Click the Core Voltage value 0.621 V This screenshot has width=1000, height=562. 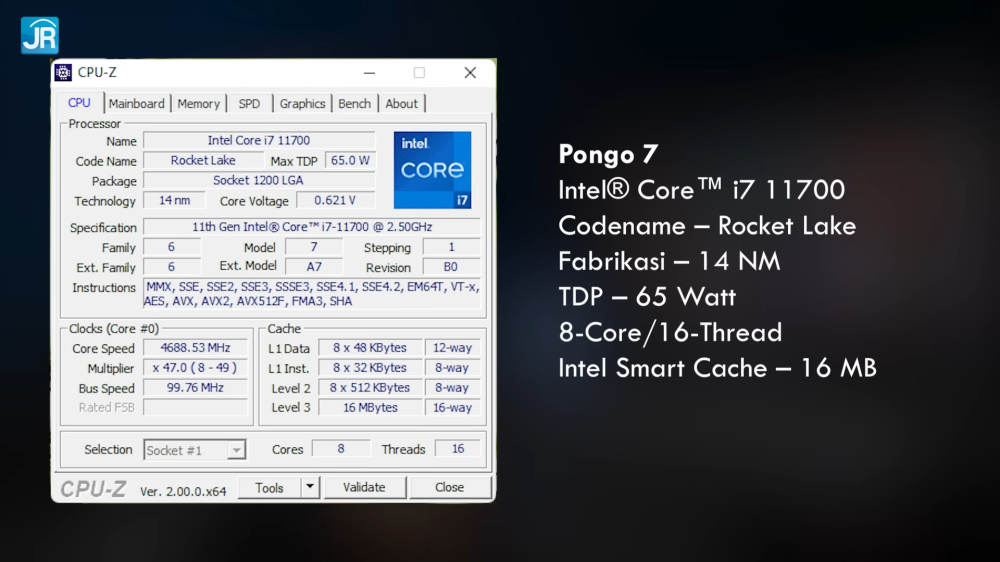coord(335,200)
